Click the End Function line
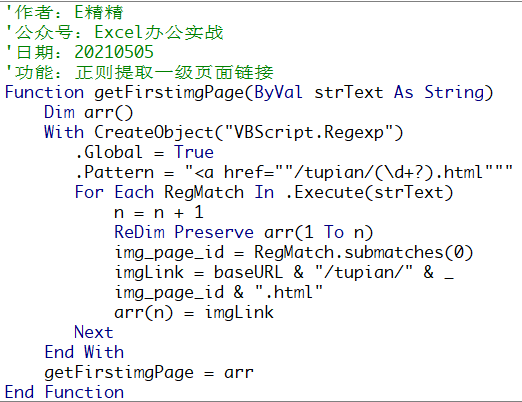This screenshot has width=522, height=402. [64, 392]
